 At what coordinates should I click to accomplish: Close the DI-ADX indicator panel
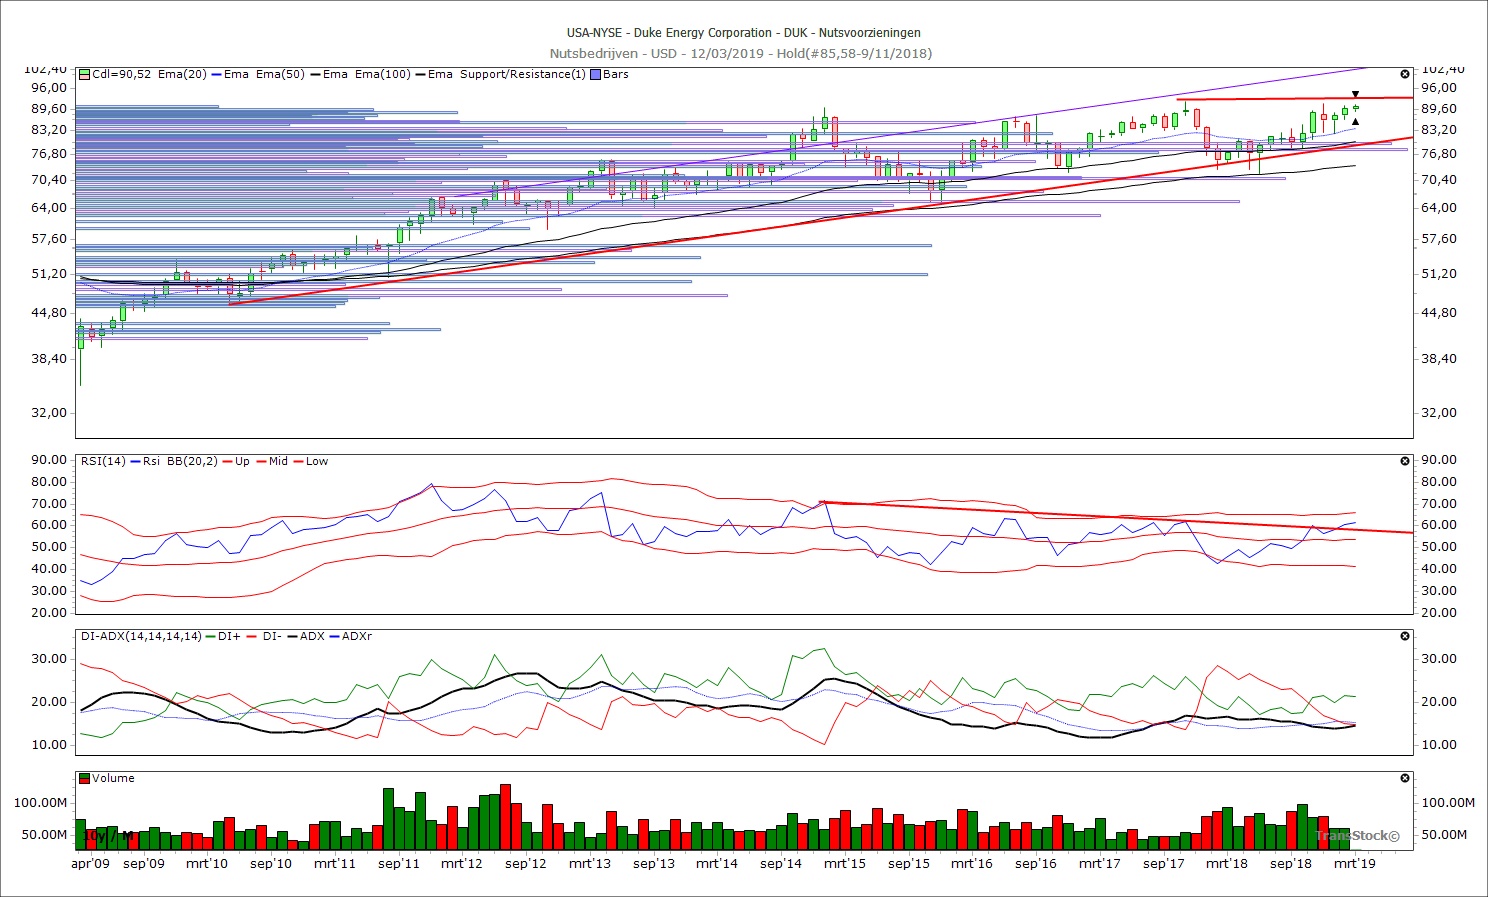coord(1405,636)
